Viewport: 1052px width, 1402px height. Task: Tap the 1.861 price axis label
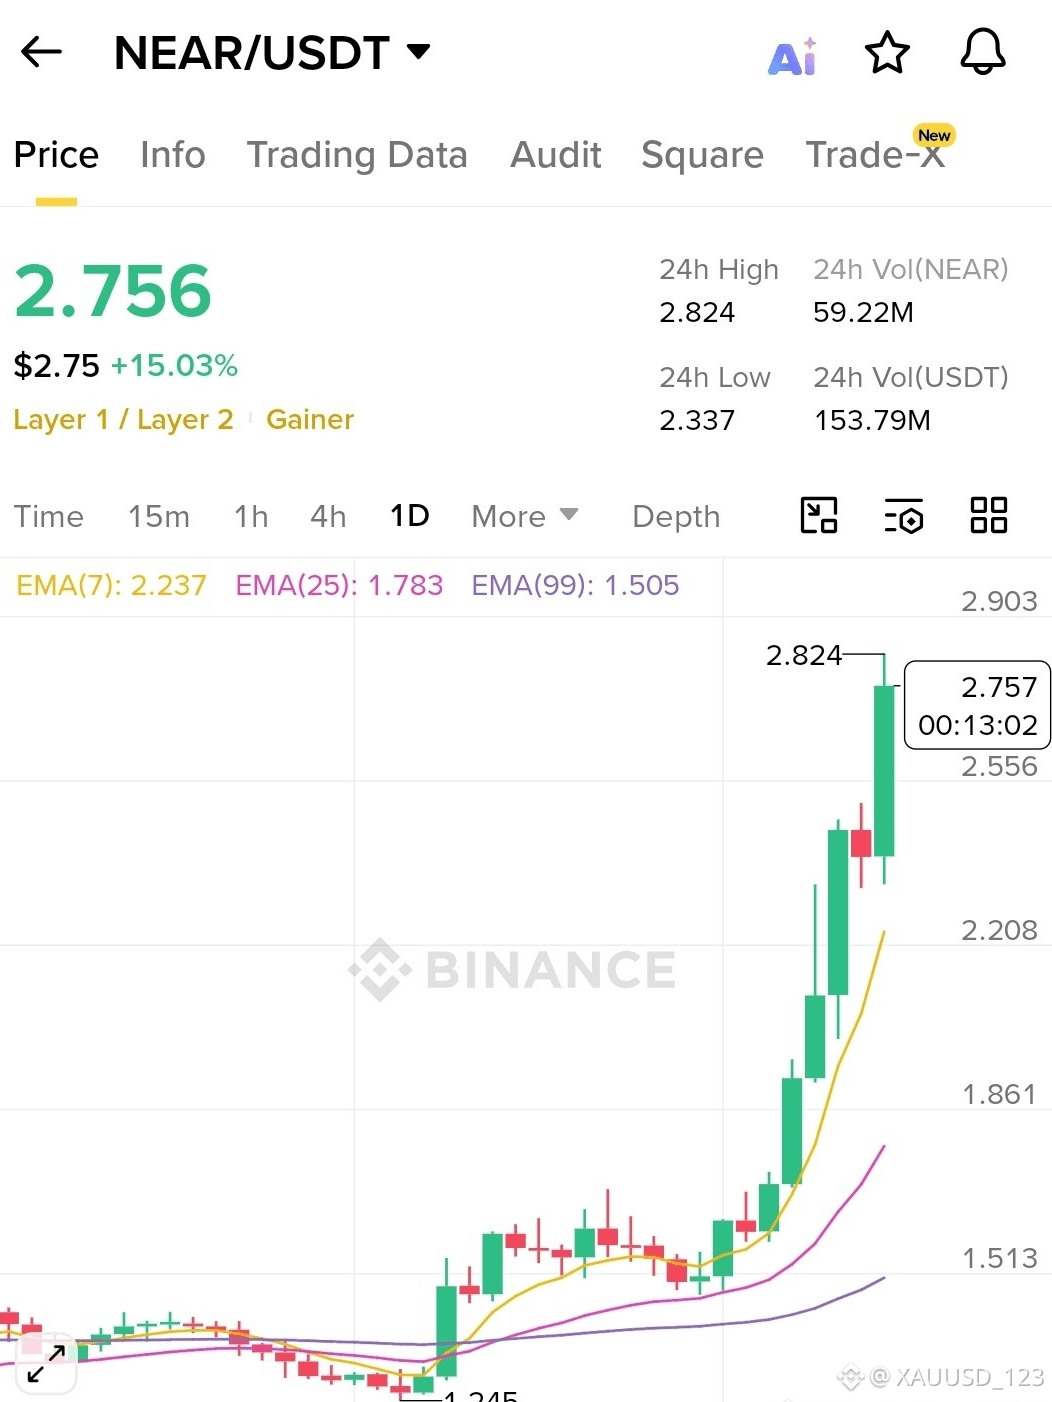click(x=999, y=1094)
